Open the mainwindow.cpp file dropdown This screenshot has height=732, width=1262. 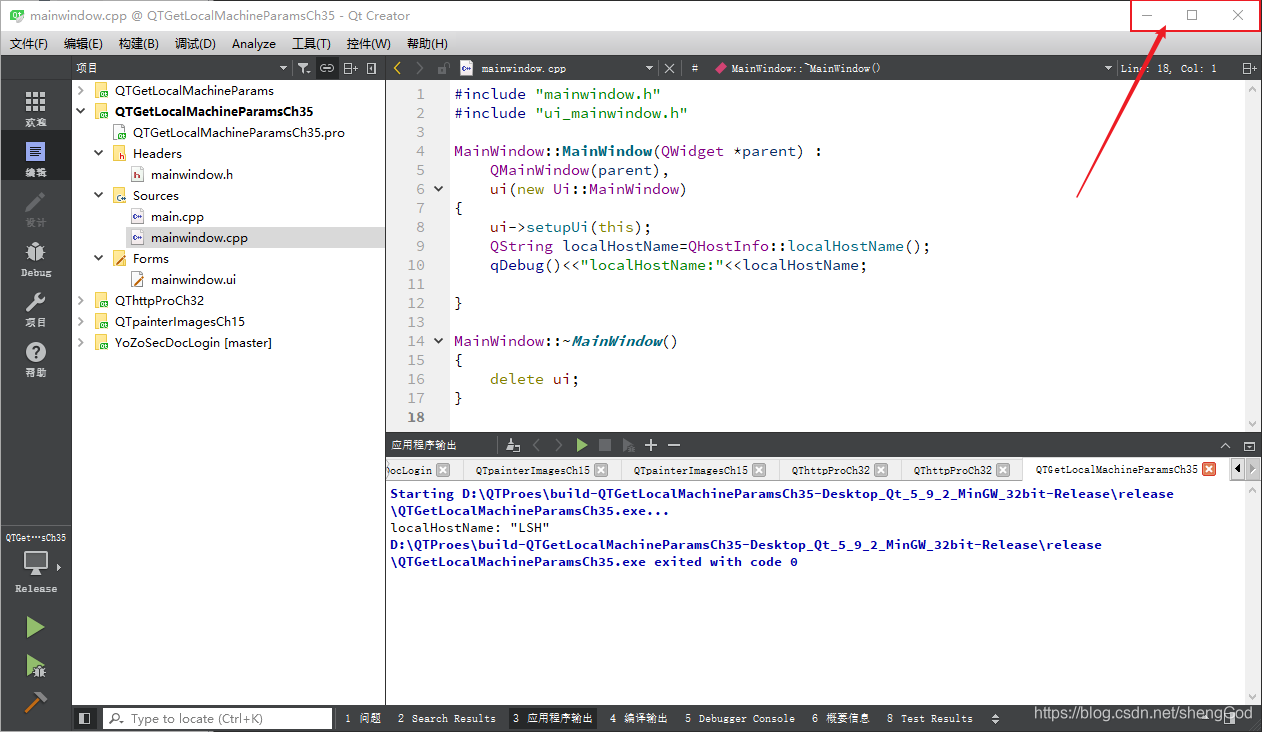(557, 68)
